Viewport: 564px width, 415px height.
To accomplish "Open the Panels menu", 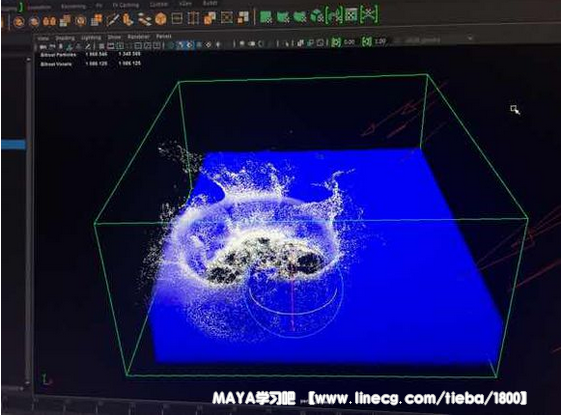I will 164,36.
